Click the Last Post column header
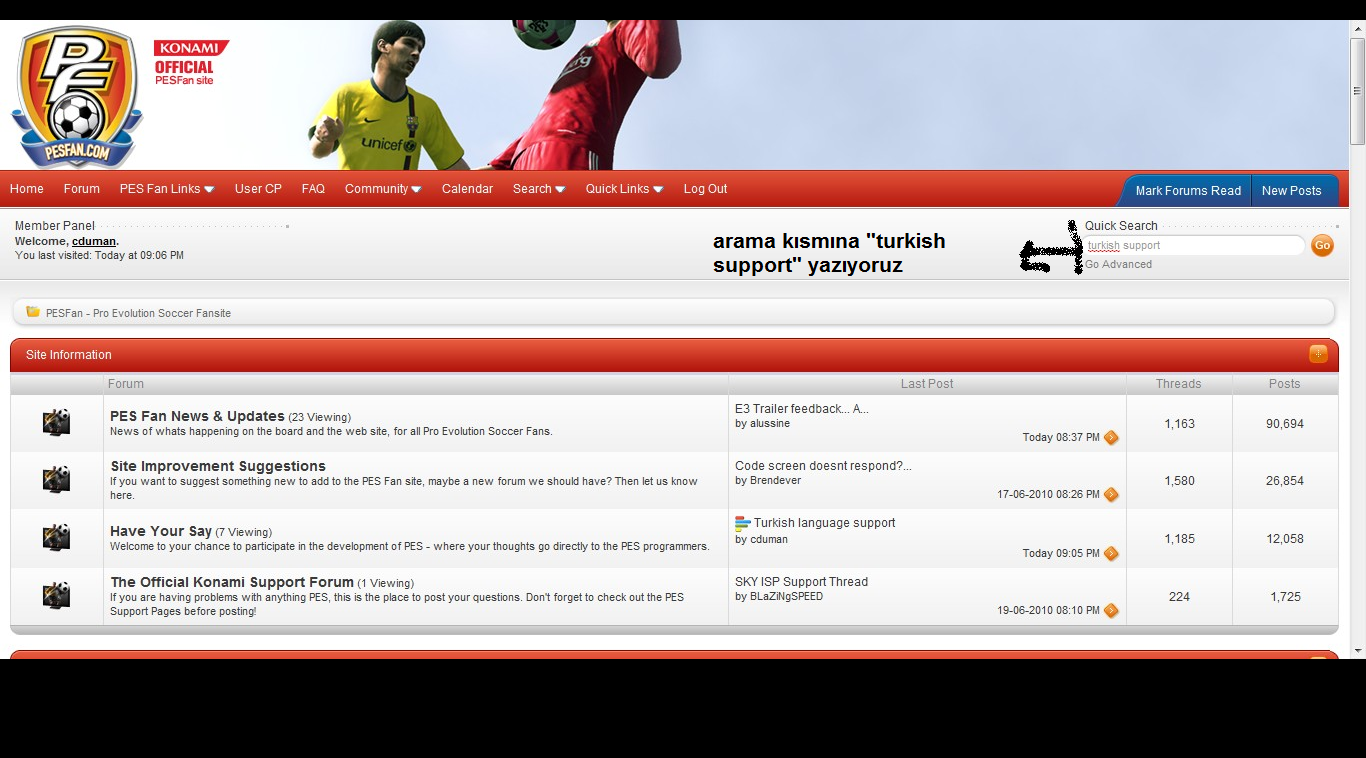 point(927,384)
